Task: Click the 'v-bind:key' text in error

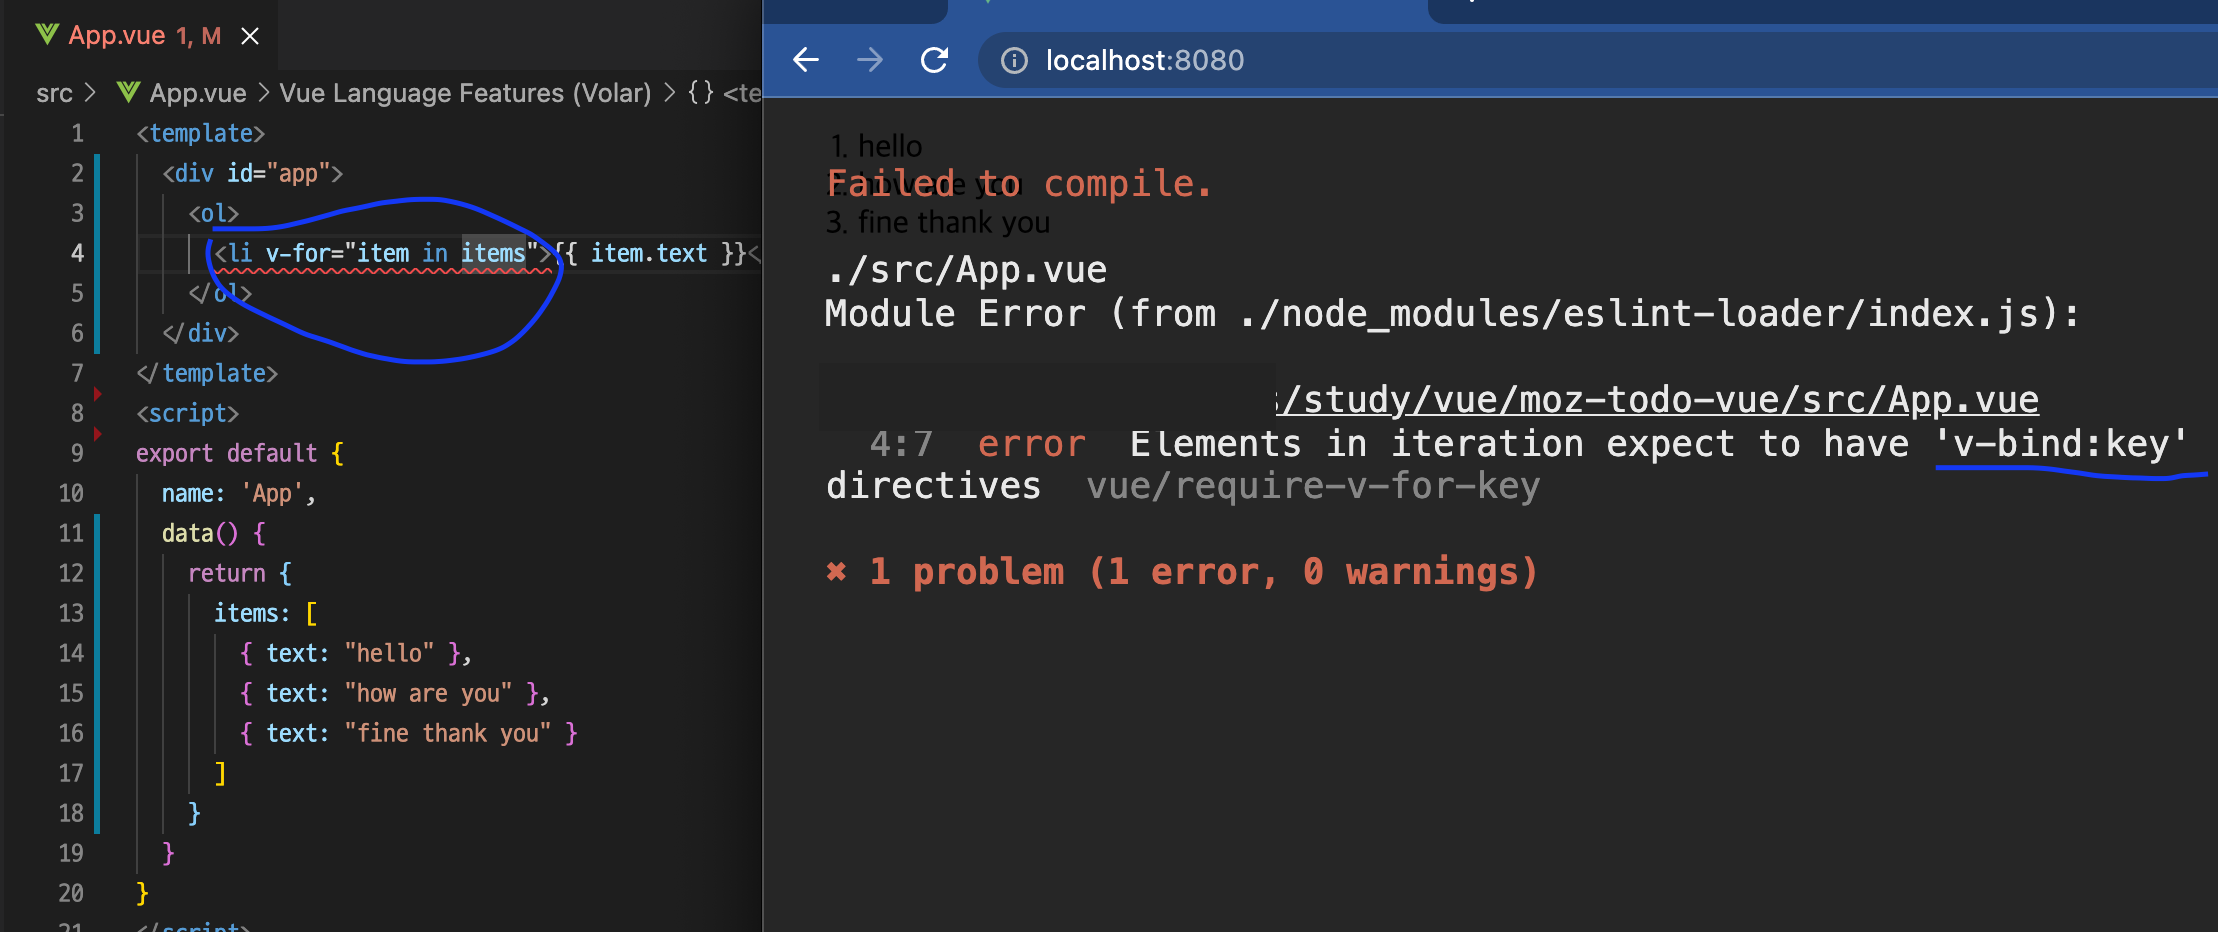Action: (2061, 443)
